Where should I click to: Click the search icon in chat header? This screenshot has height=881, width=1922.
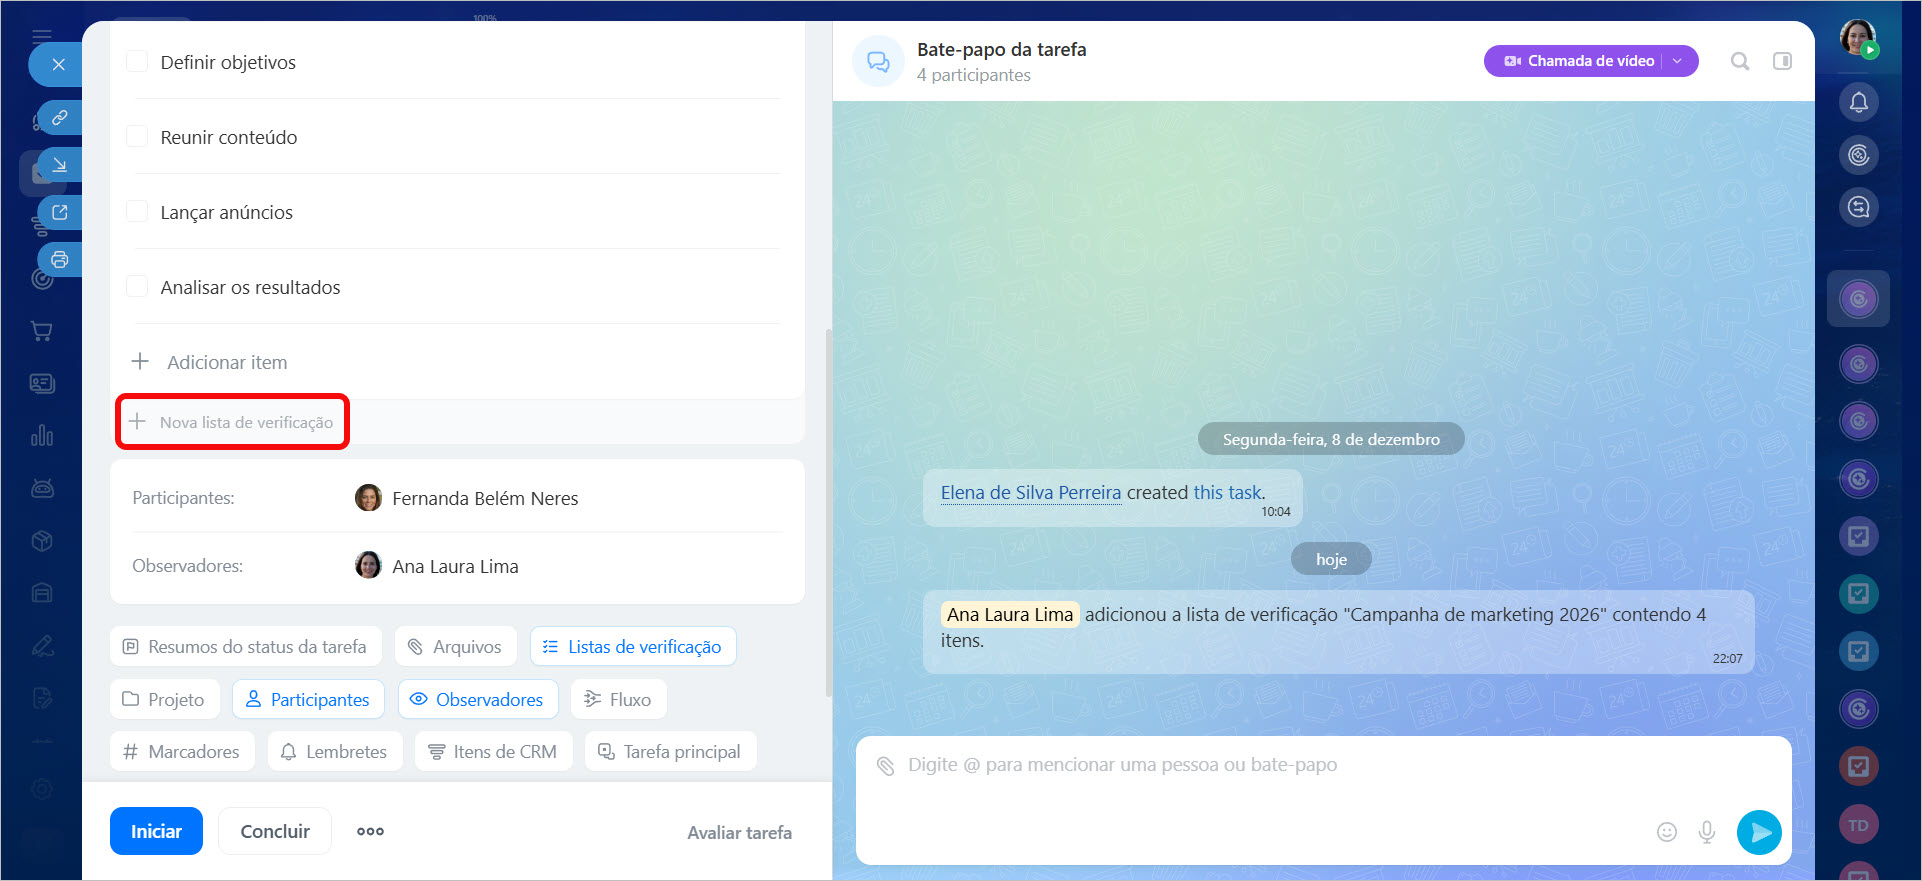tap(1740, 61)
